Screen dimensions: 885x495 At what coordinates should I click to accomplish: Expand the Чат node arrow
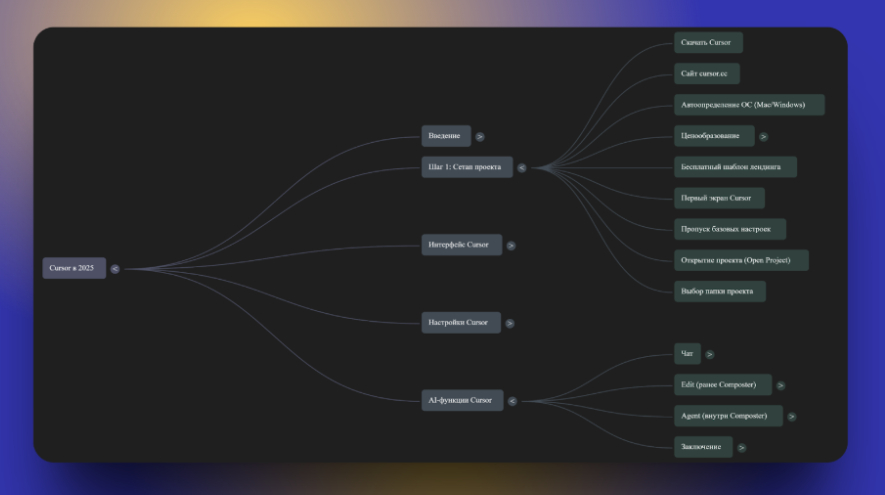click(x=709, y=354)
